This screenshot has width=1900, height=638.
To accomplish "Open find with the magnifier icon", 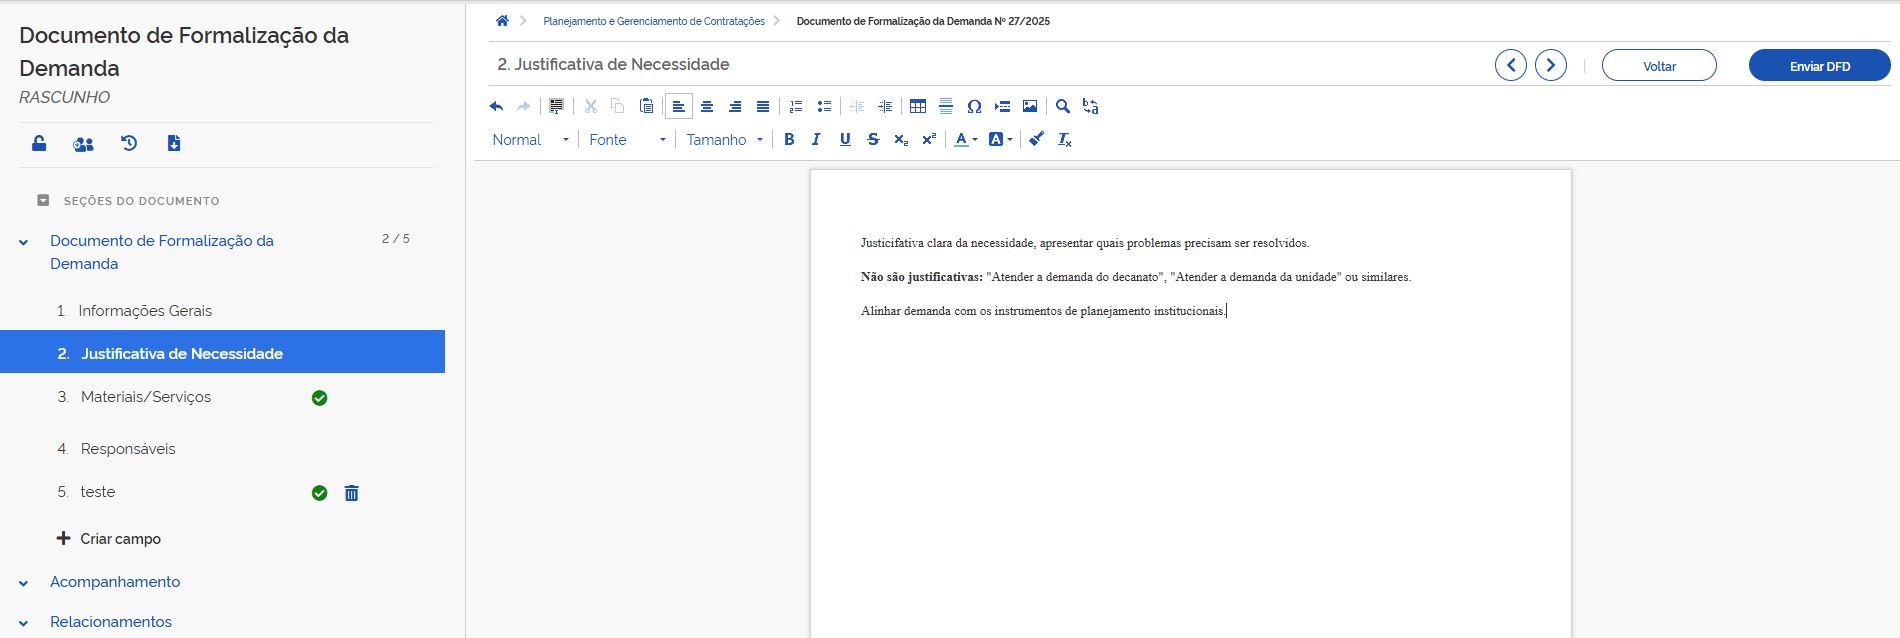I will [x=1063, y=106].
